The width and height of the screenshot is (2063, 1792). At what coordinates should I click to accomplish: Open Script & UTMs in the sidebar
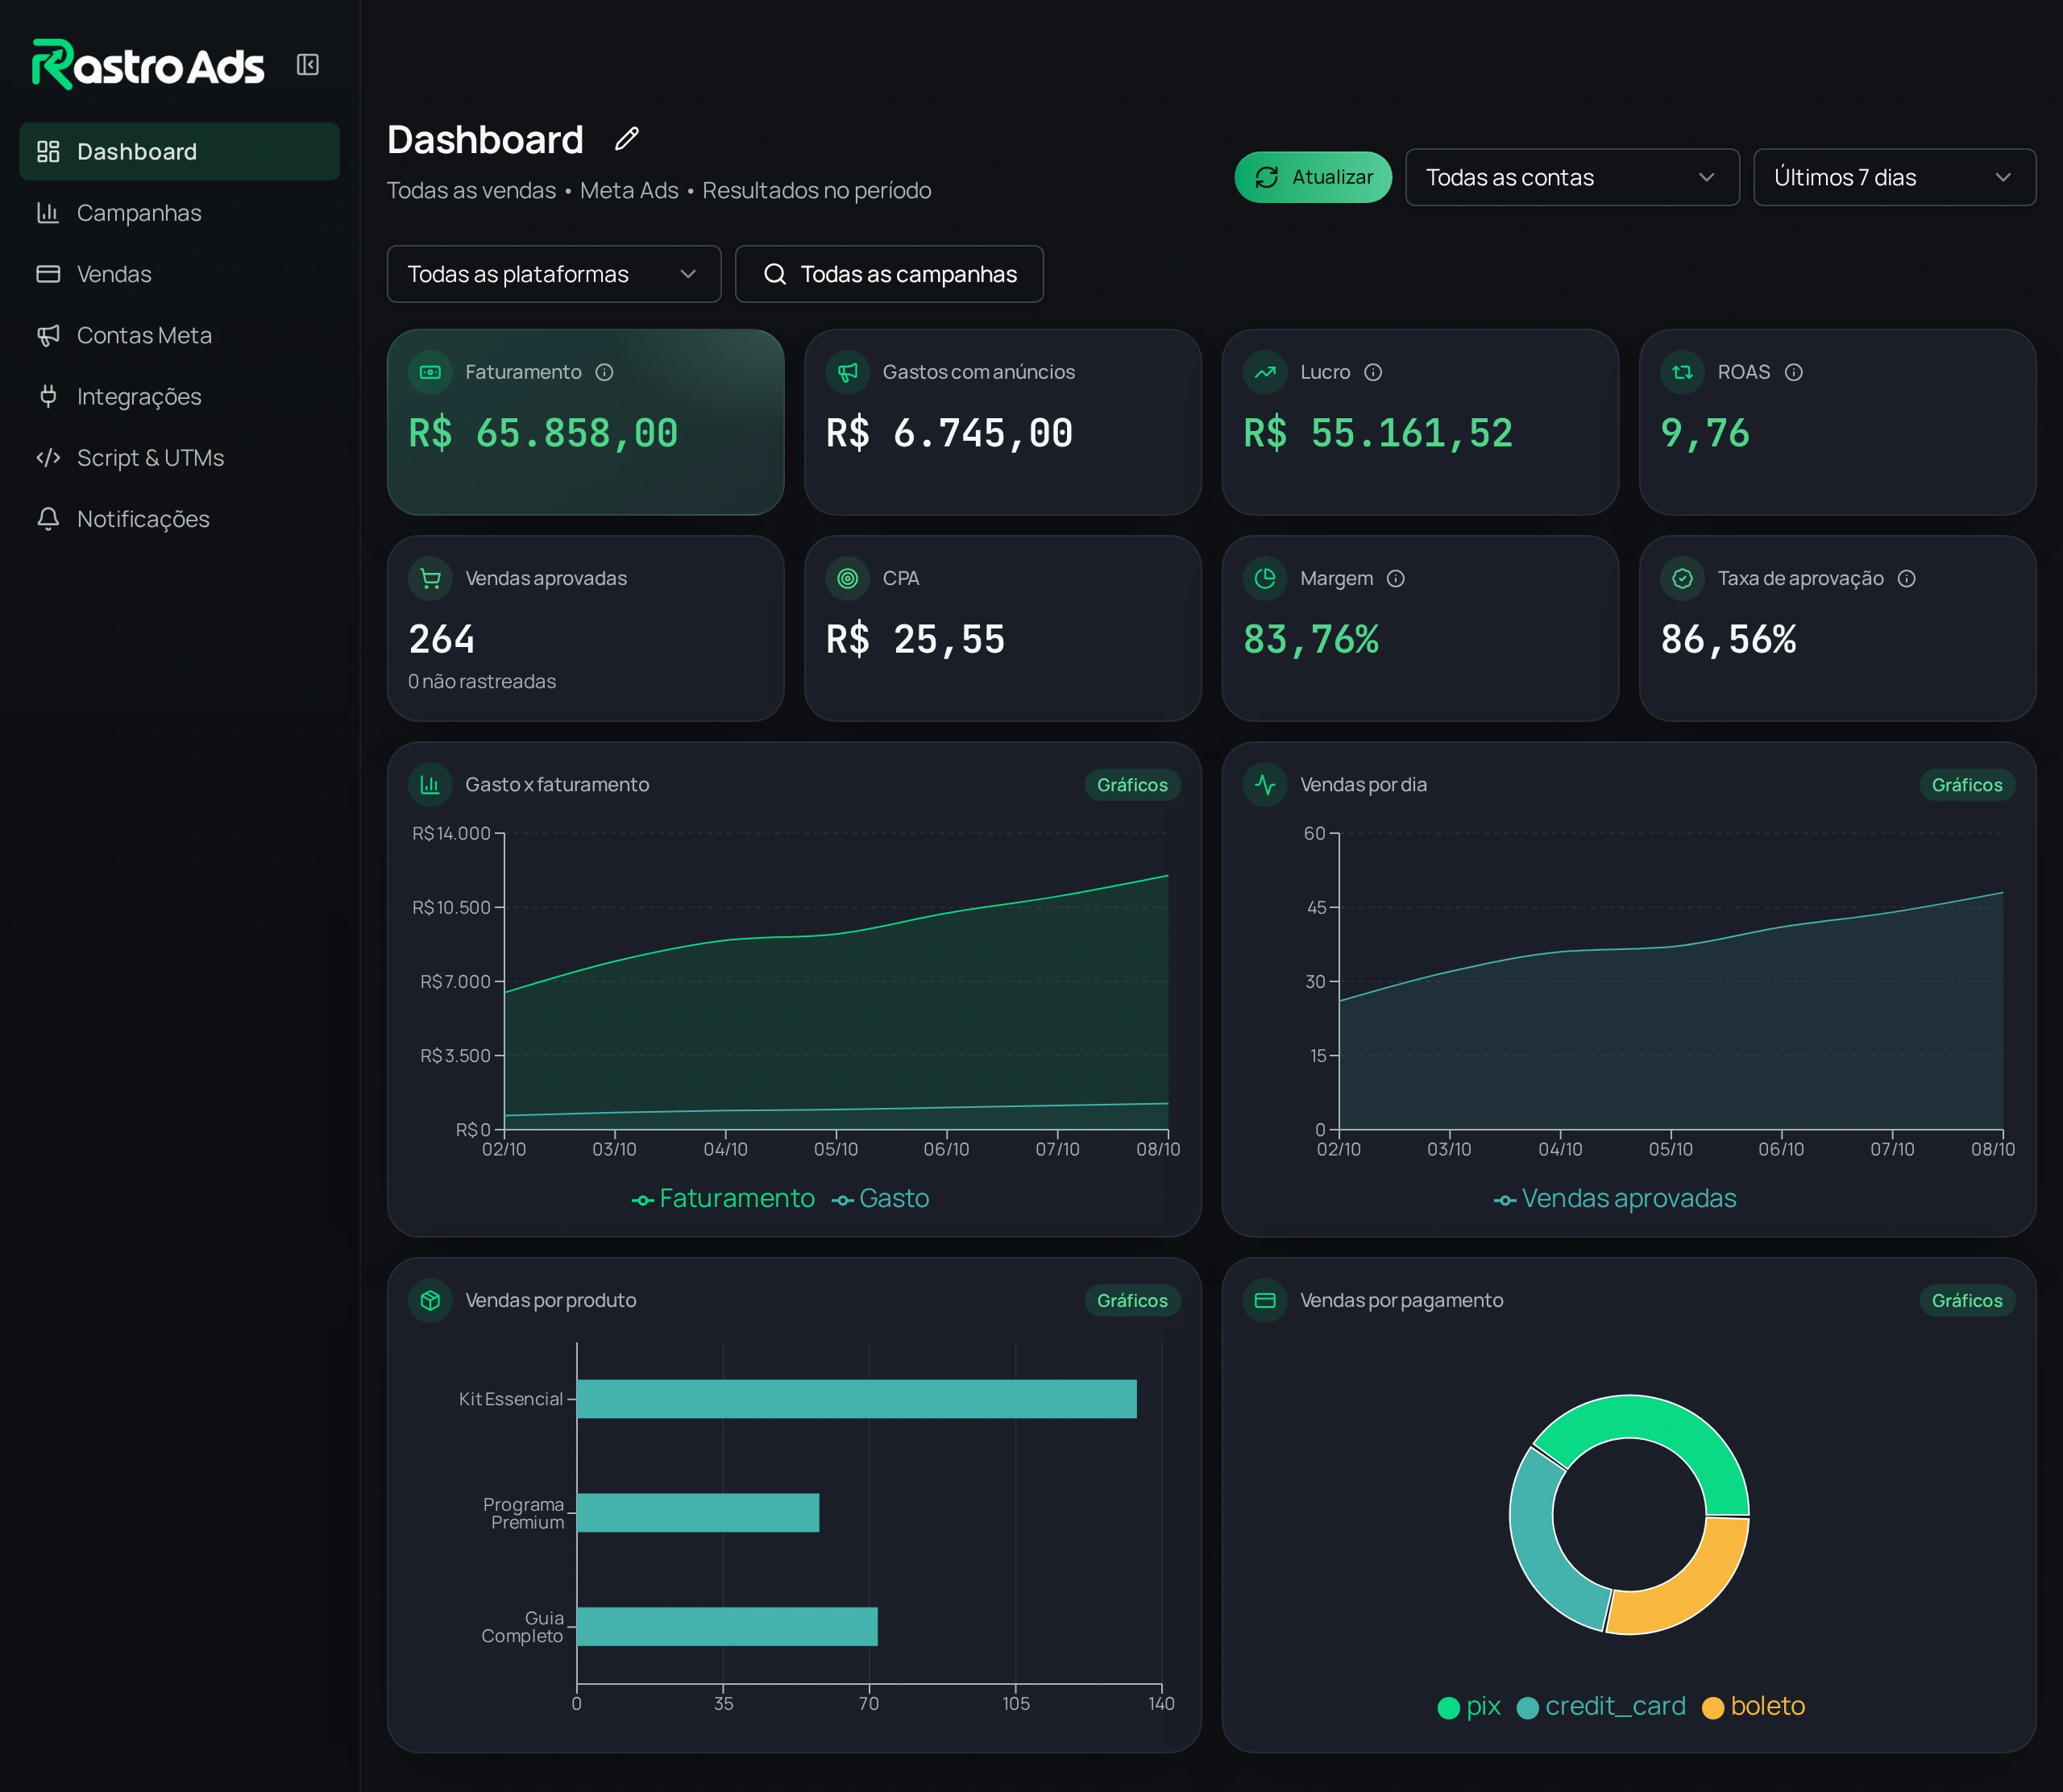tap(180, 458)
